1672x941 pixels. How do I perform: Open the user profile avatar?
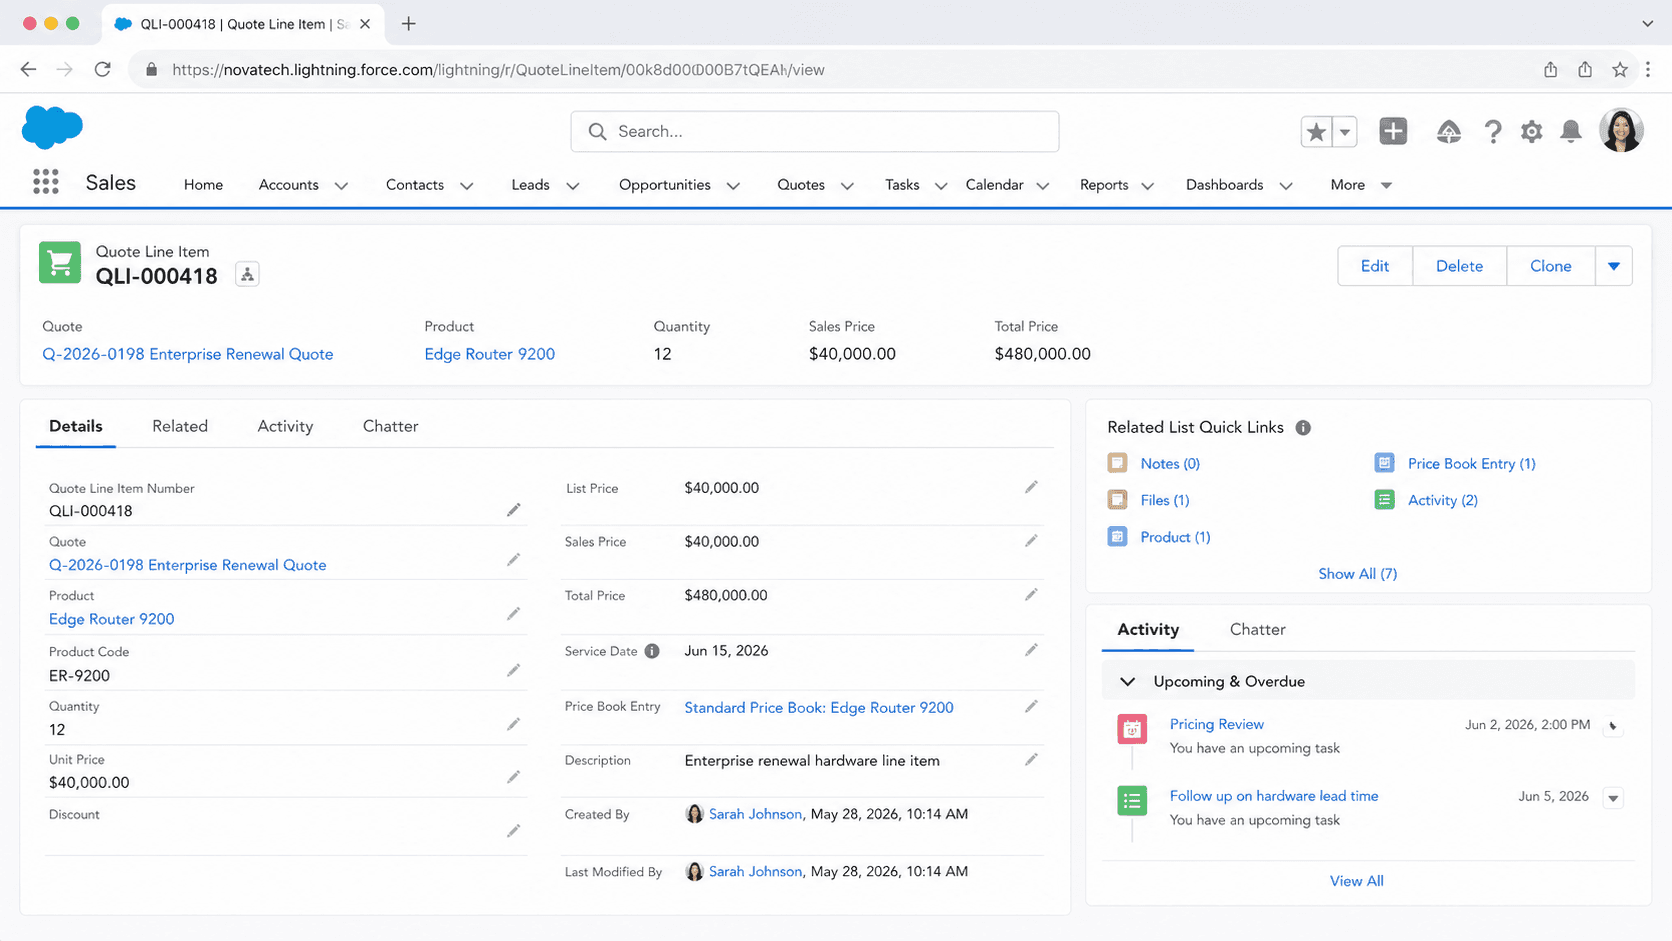click(x=1621, y=130)
